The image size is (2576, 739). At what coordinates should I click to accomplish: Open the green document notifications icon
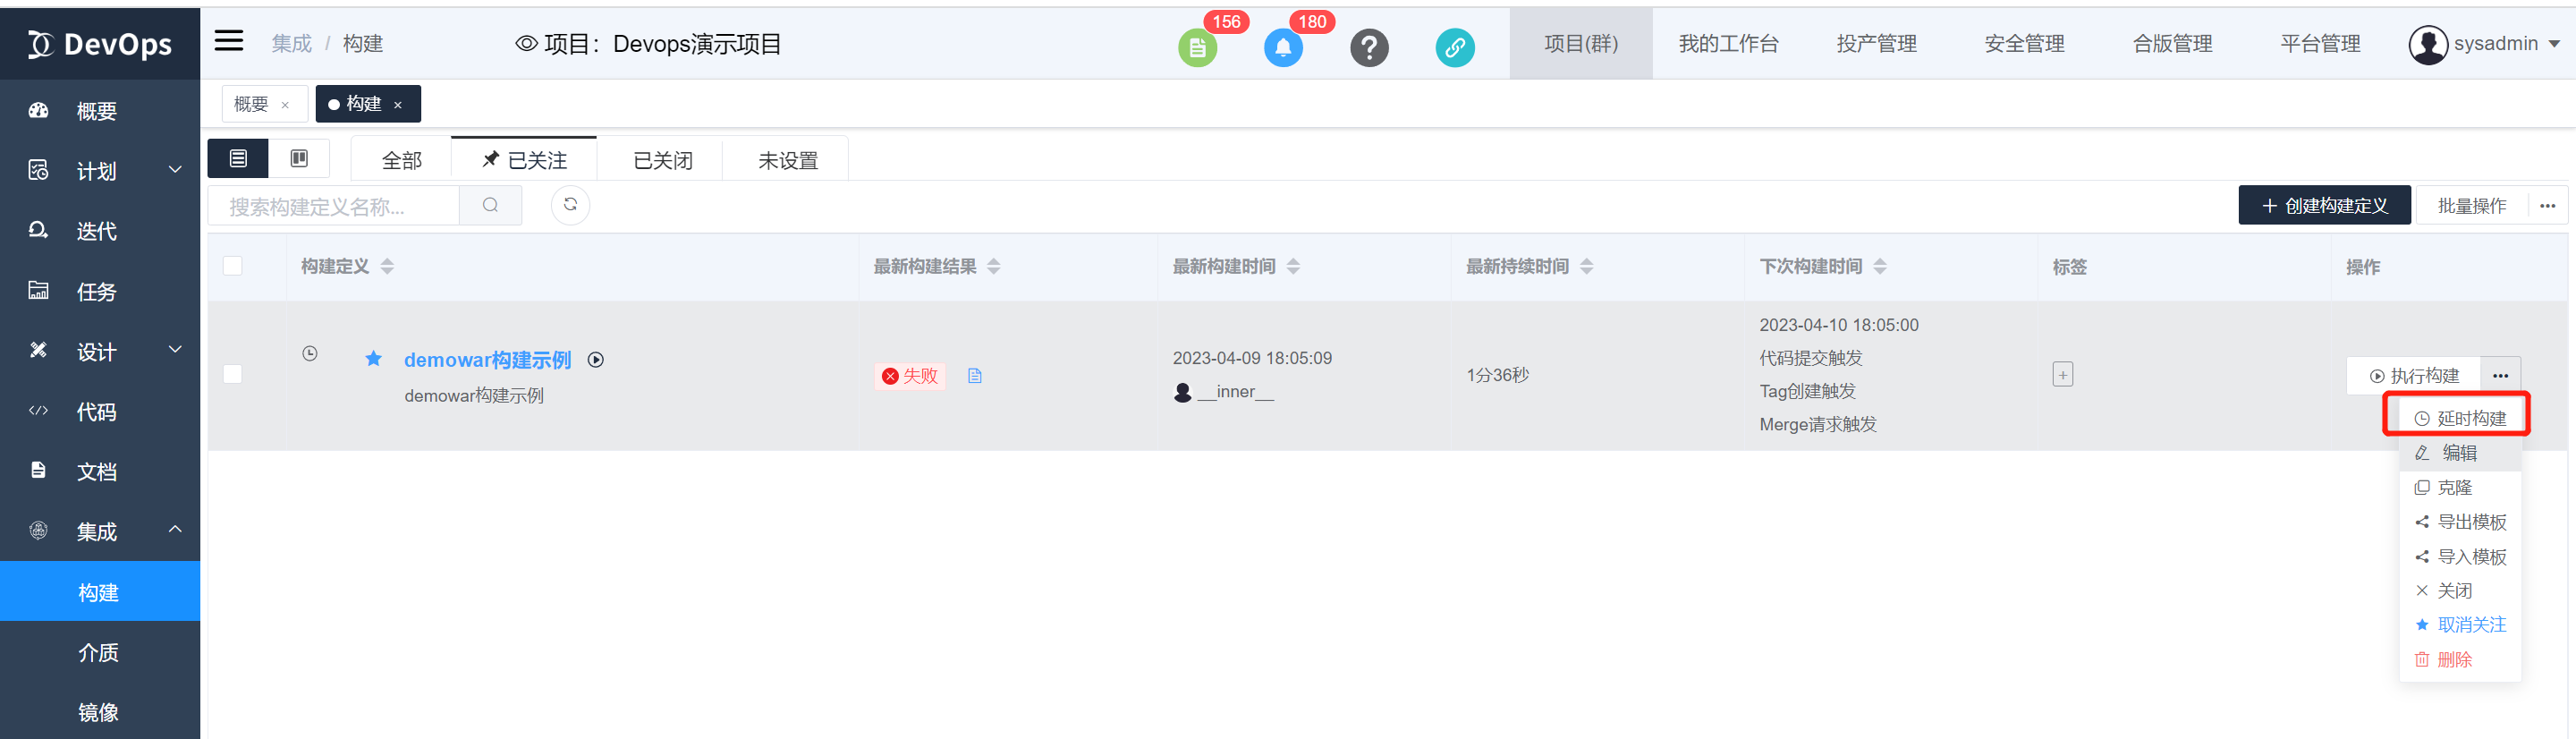click(x=1197, y=47)
